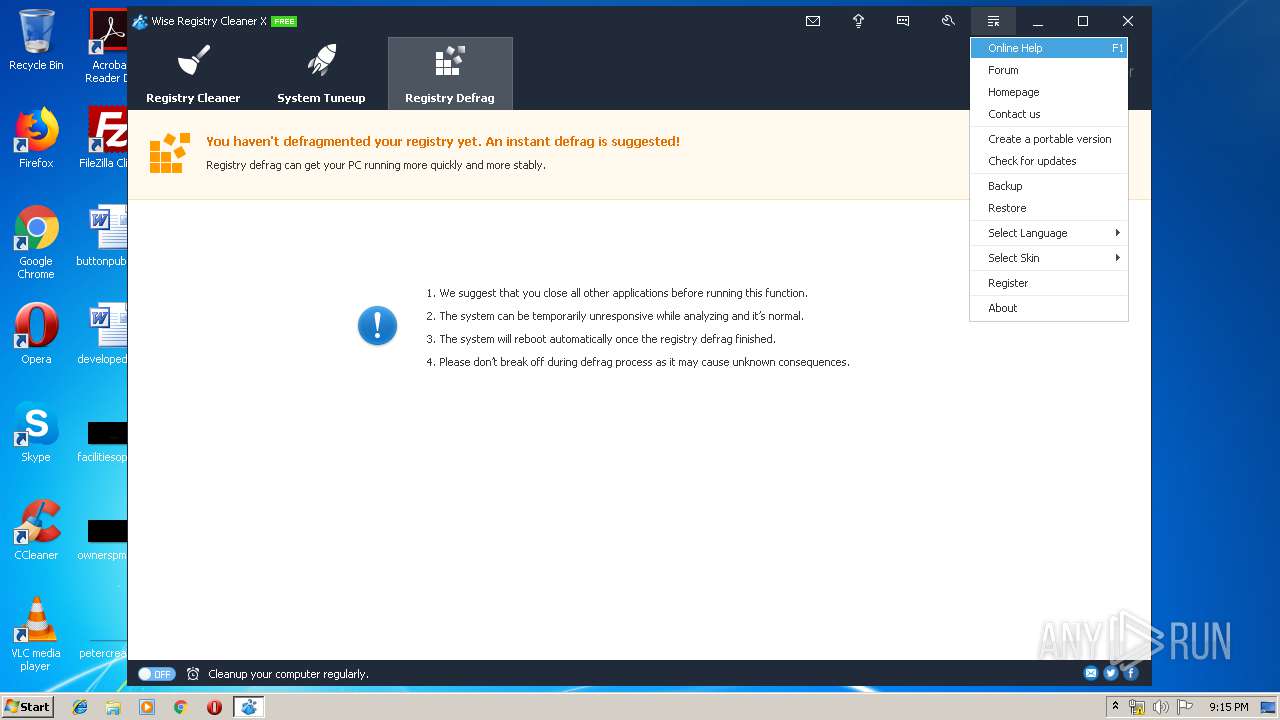Select the Registry Defrag tab
This screenshot has height=720, width=1280.
450,74
